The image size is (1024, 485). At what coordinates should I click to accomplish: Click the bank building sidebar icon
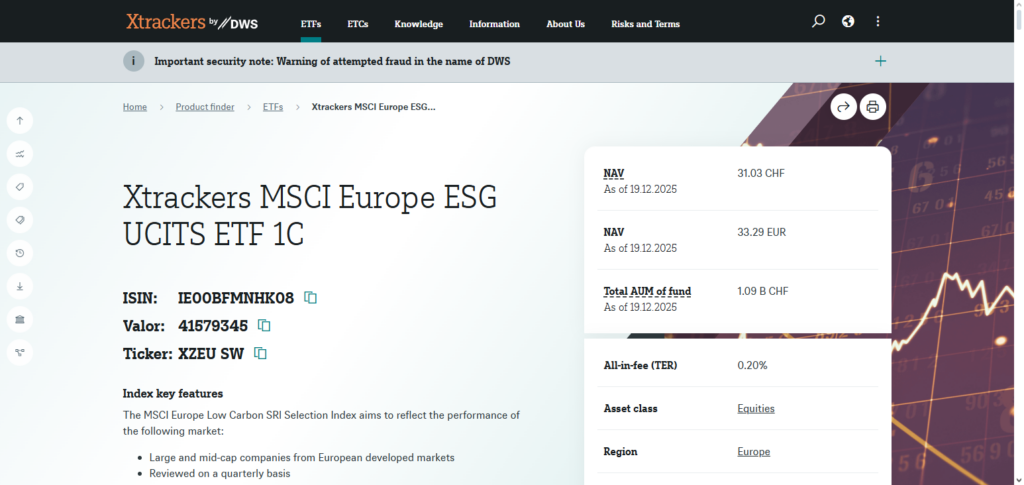pos(20,319)
